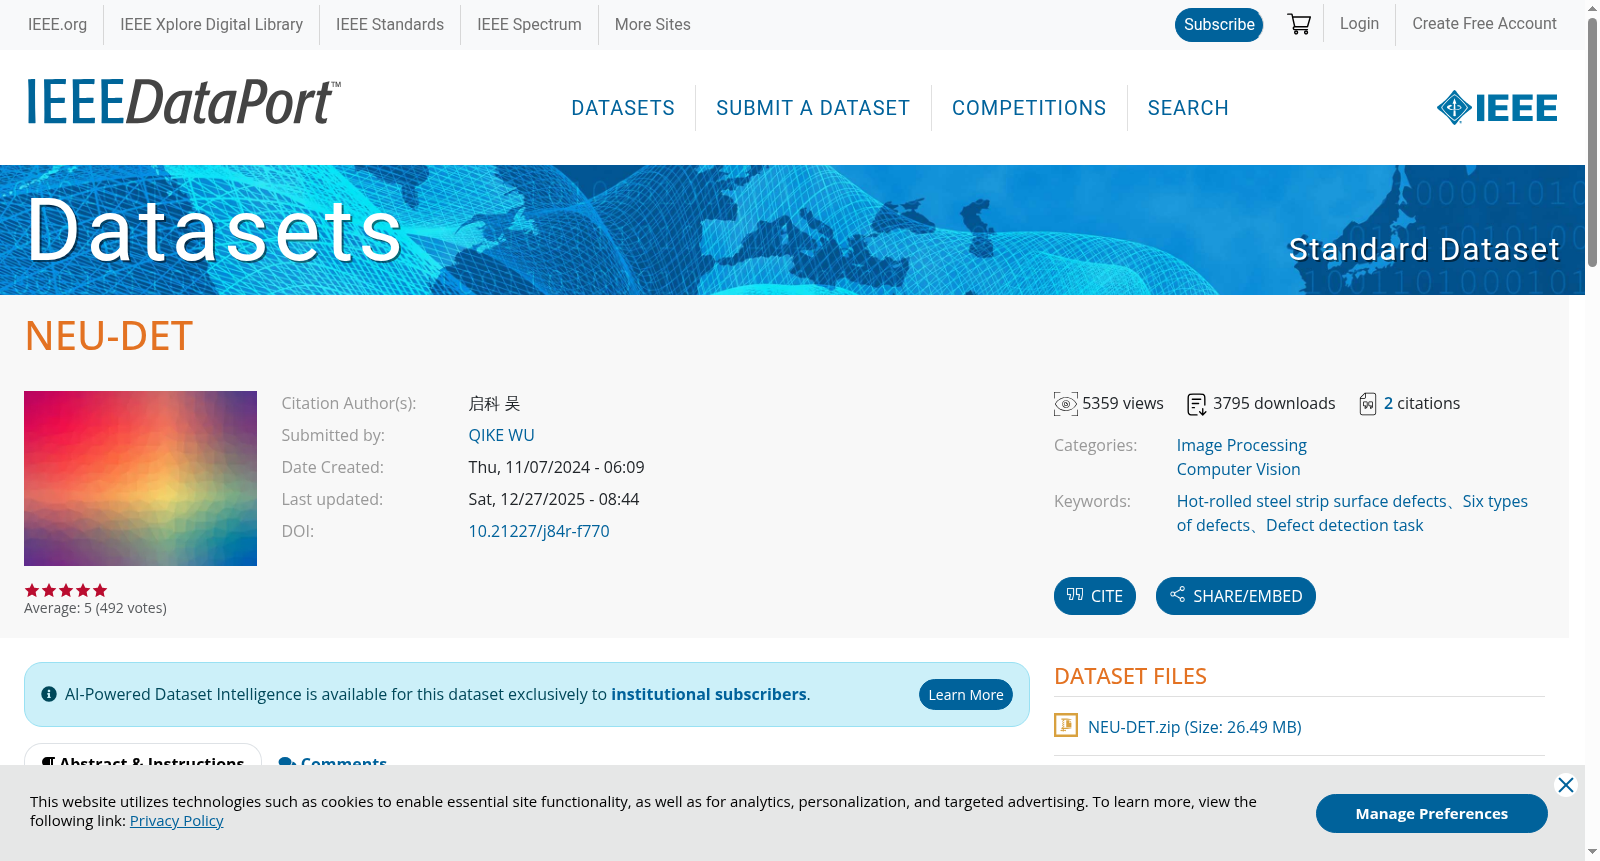Click the citations quote icon
Viewport: 1600px width, 861px height.
(x=1368, y=404)
